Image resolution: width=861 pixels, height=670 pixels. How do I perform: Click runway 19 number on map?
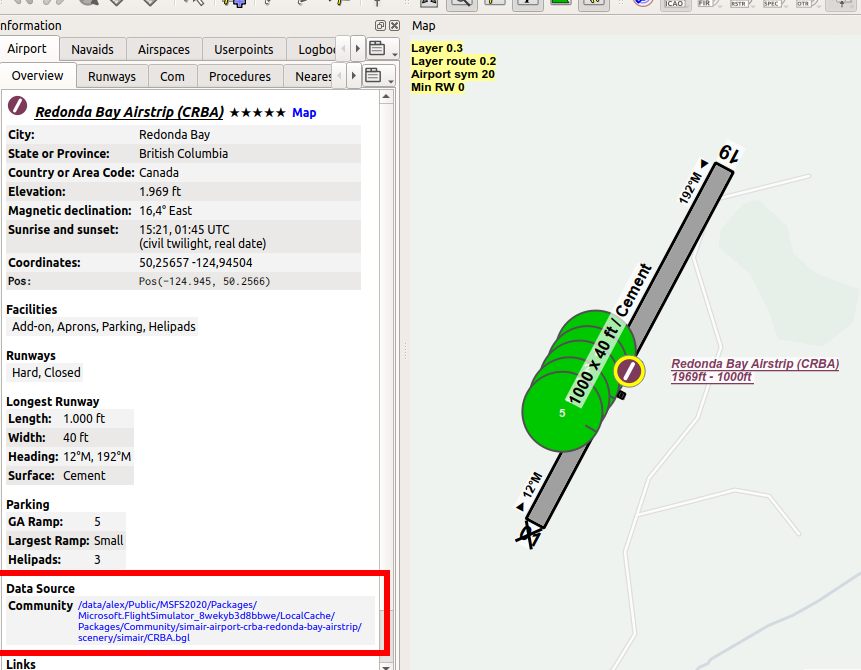[x=729, y=153]
